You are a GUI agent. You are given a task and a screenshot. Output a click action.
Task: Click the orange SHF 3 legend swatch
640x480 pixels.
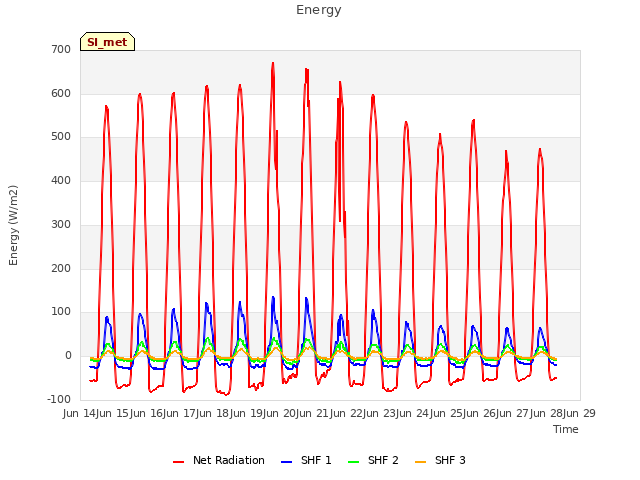pyautogui.click(x=420, y=462)
